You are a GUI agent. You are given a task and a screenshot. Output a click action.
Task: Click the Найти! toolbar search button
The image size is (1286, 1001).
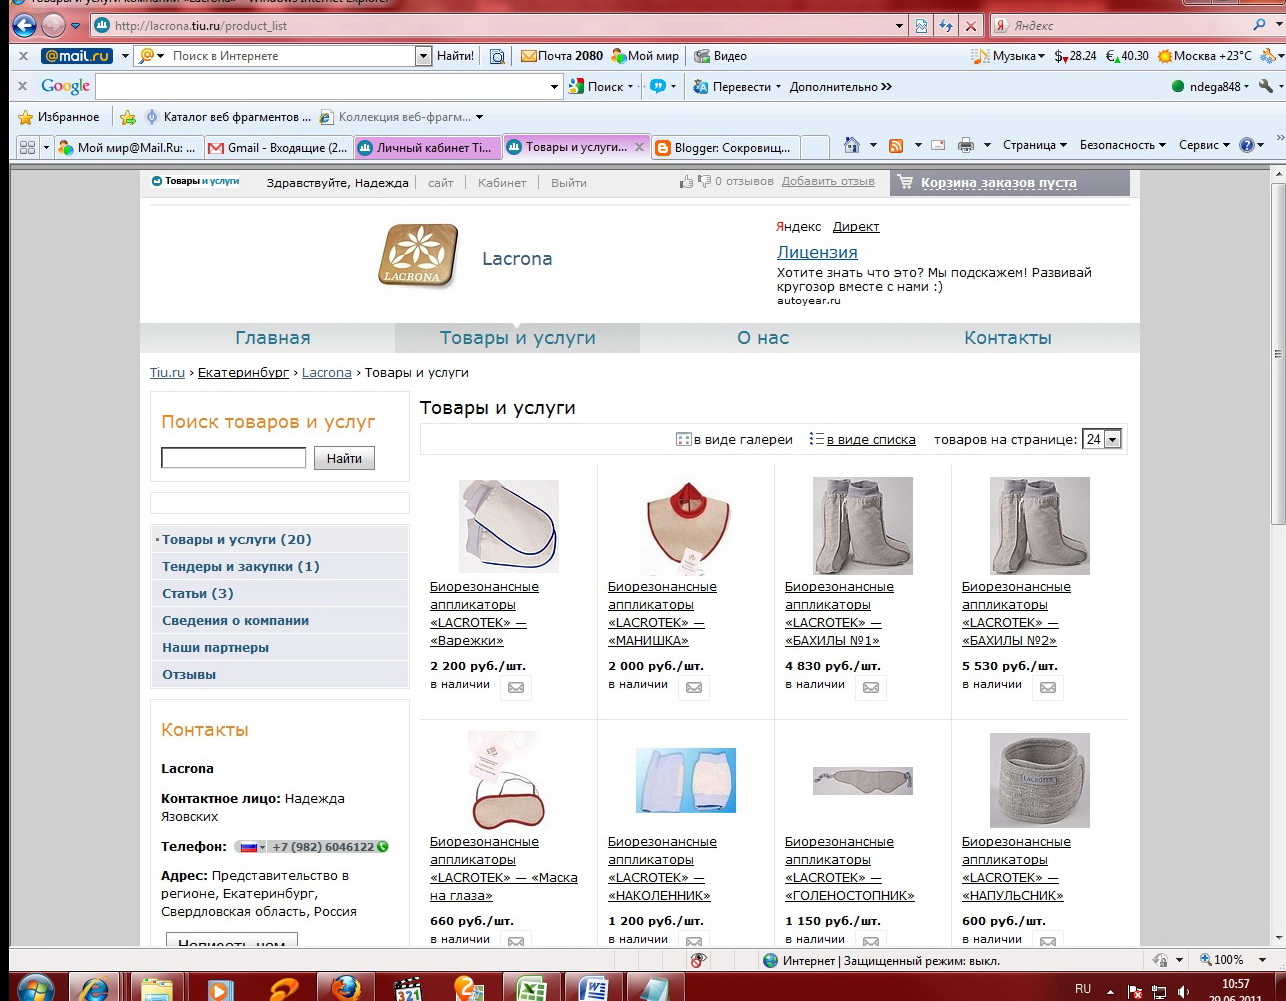coord(455,56)
